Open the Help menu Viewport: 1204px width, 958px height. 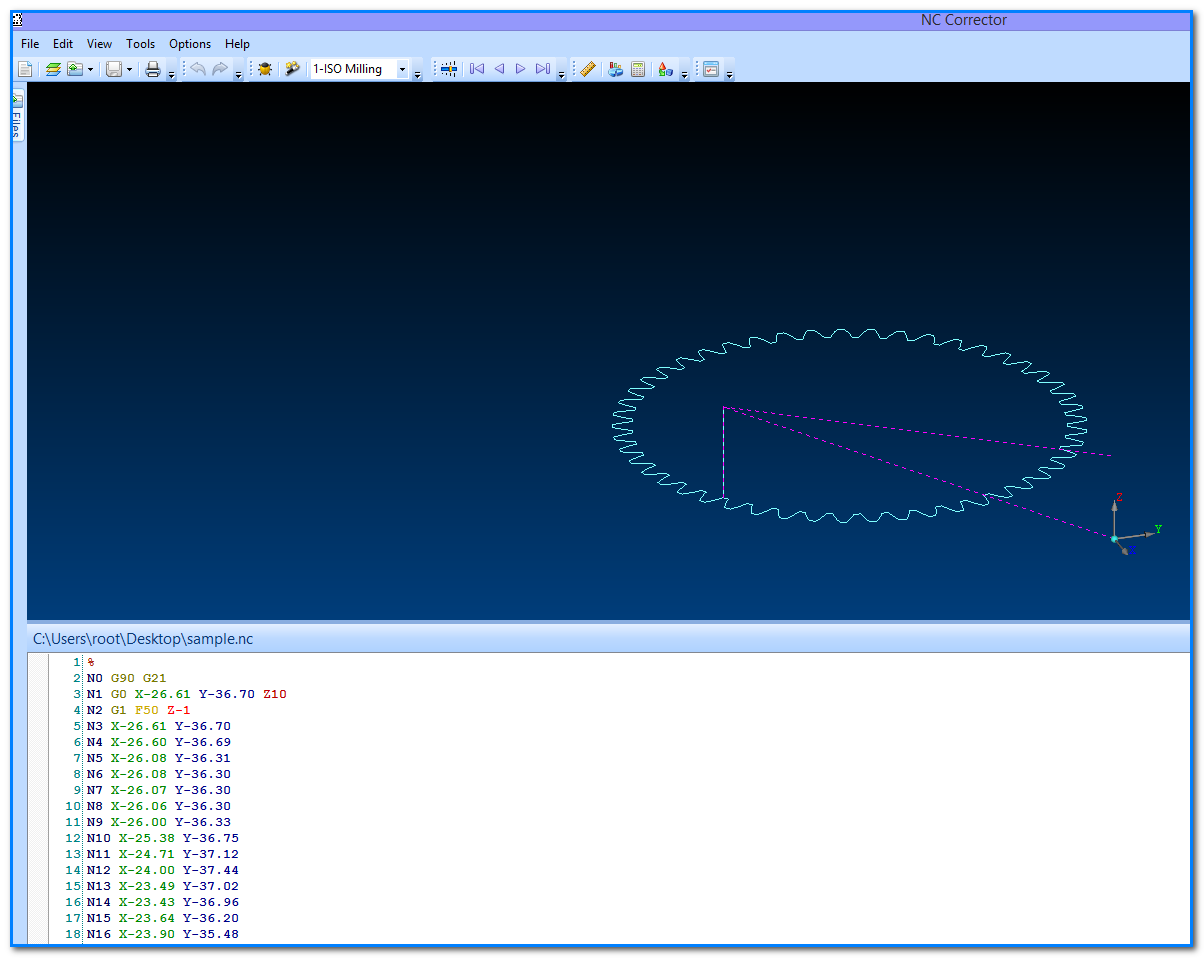tap(237, 44)
